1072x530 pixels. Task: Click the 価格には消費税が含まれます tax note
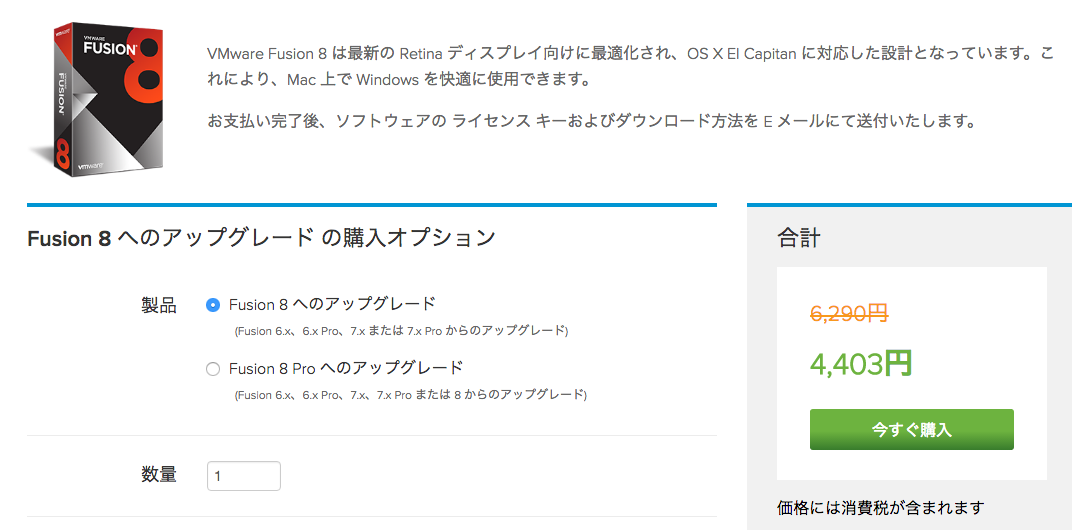tap(880, 507)
